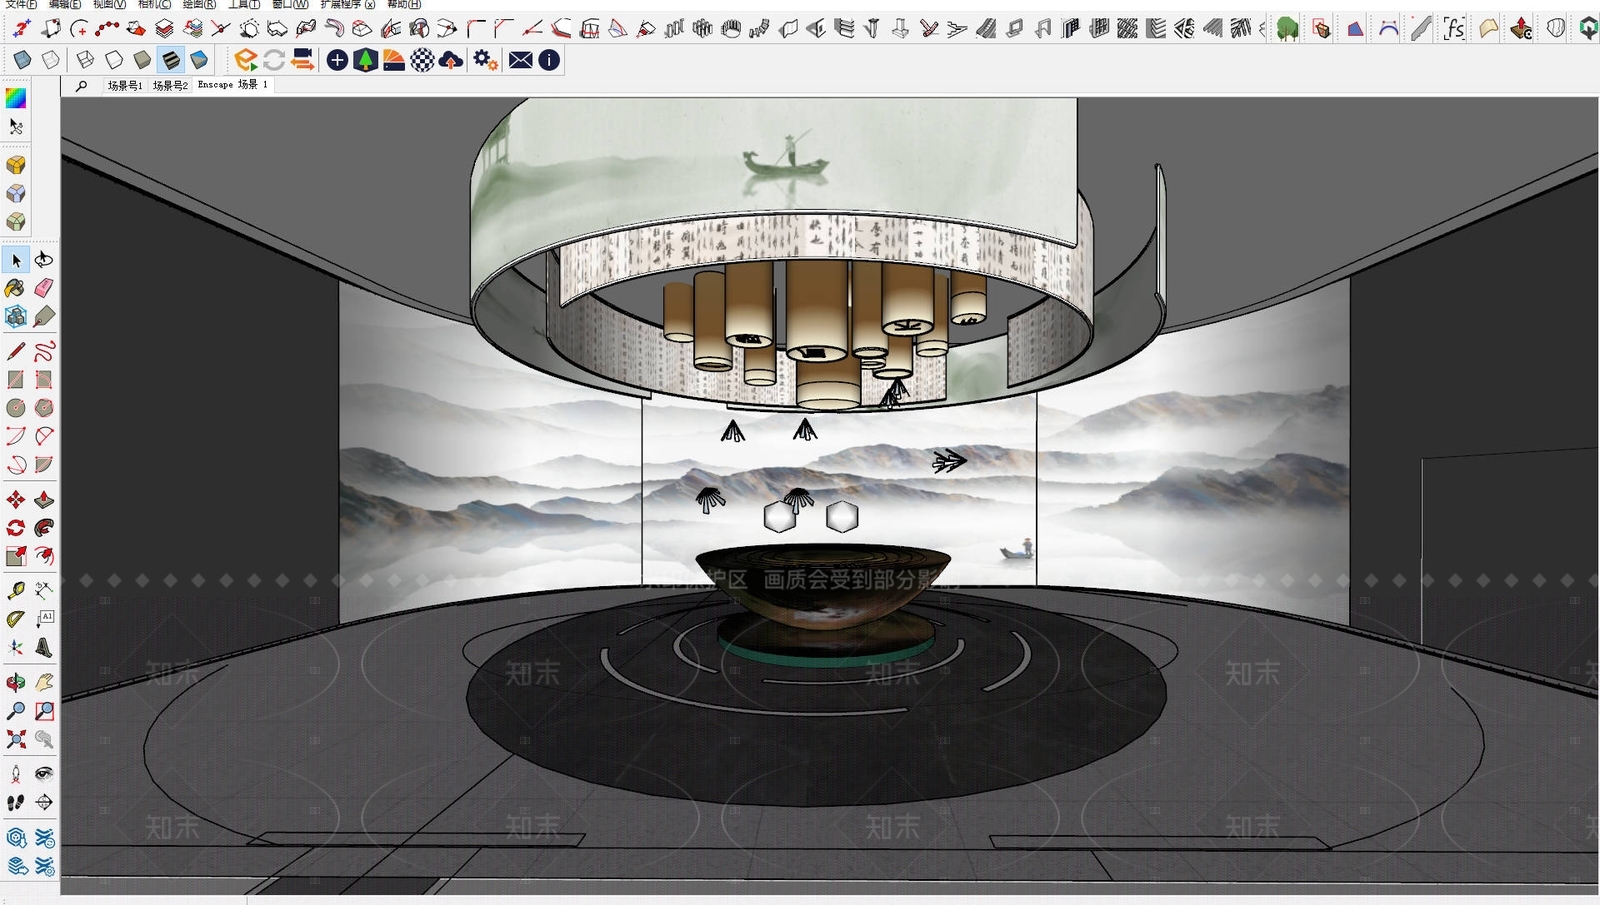The height and width of the screenshot is (905, 1600).
Task: Switch to Wireframe face style
Action: click(86, 60)
